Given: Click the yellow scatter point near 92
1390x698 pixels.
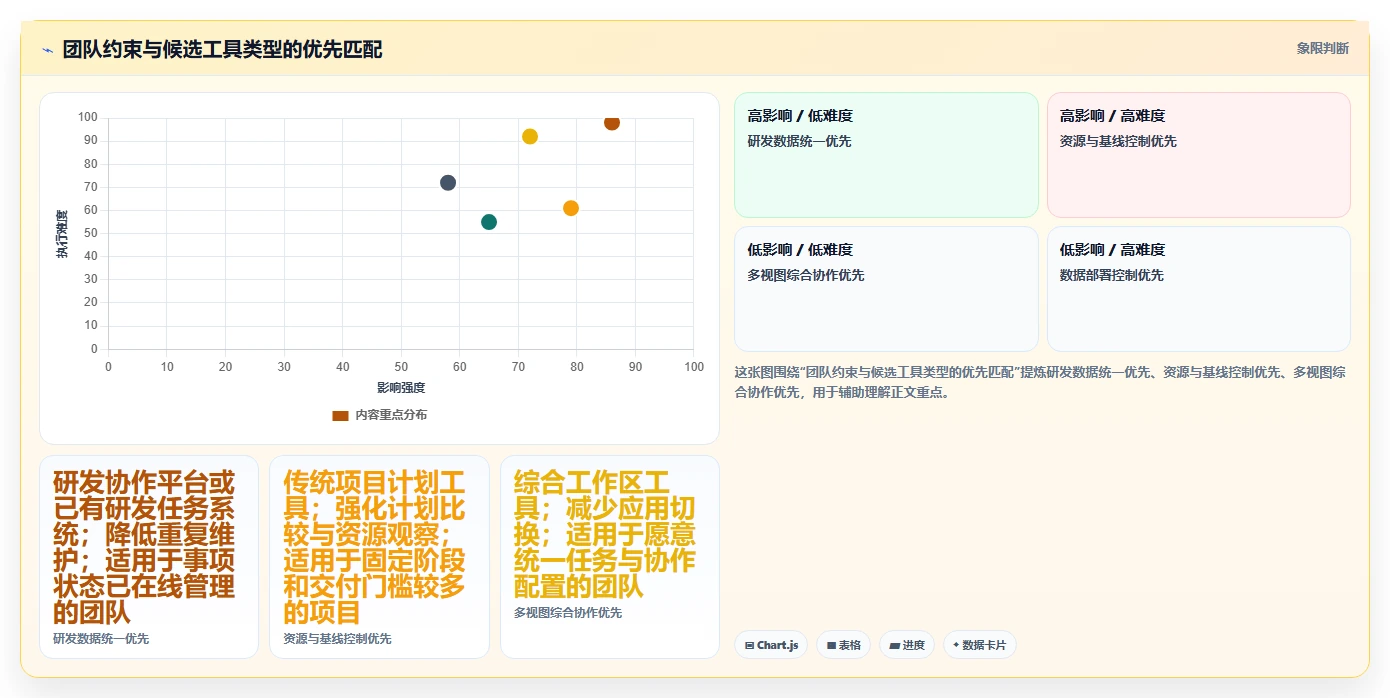Looking at the screenshot, I should pyautogui.click(x=530, y=137).
